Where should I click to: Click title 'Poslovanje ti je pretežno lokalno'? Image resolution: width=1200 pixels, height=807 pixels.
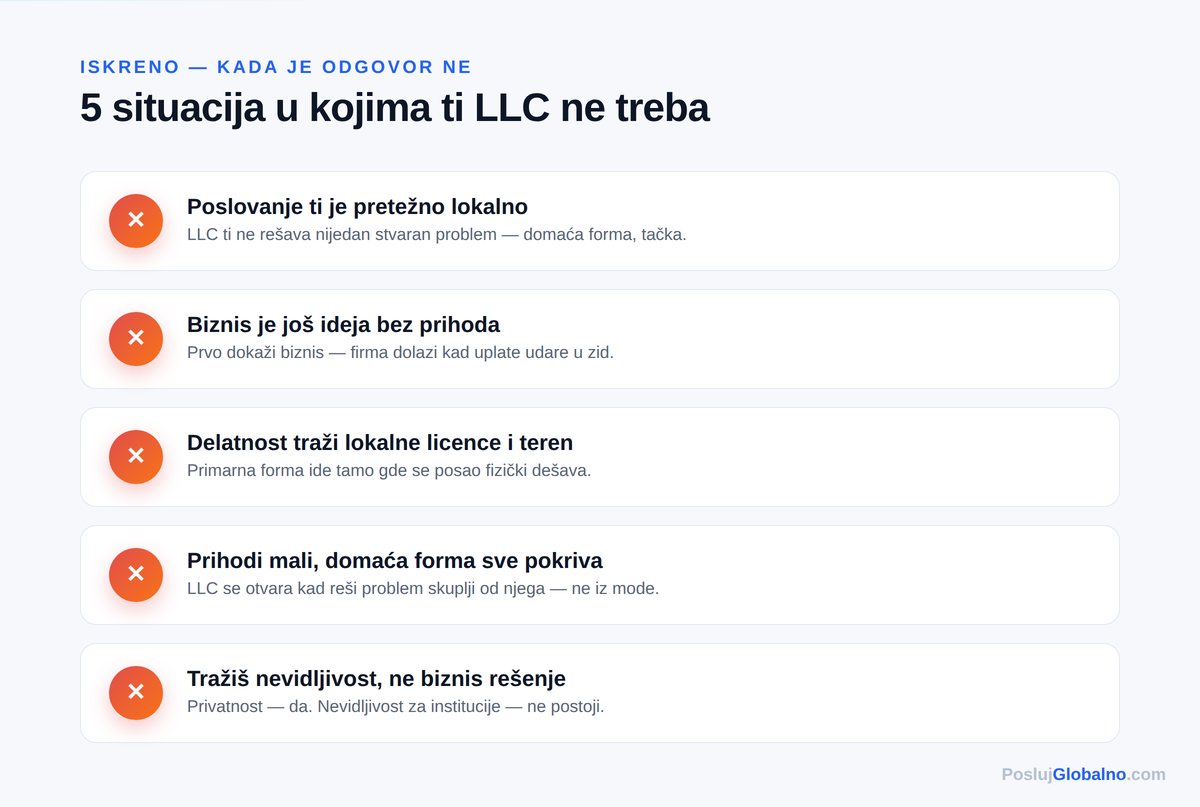point(357,207)
